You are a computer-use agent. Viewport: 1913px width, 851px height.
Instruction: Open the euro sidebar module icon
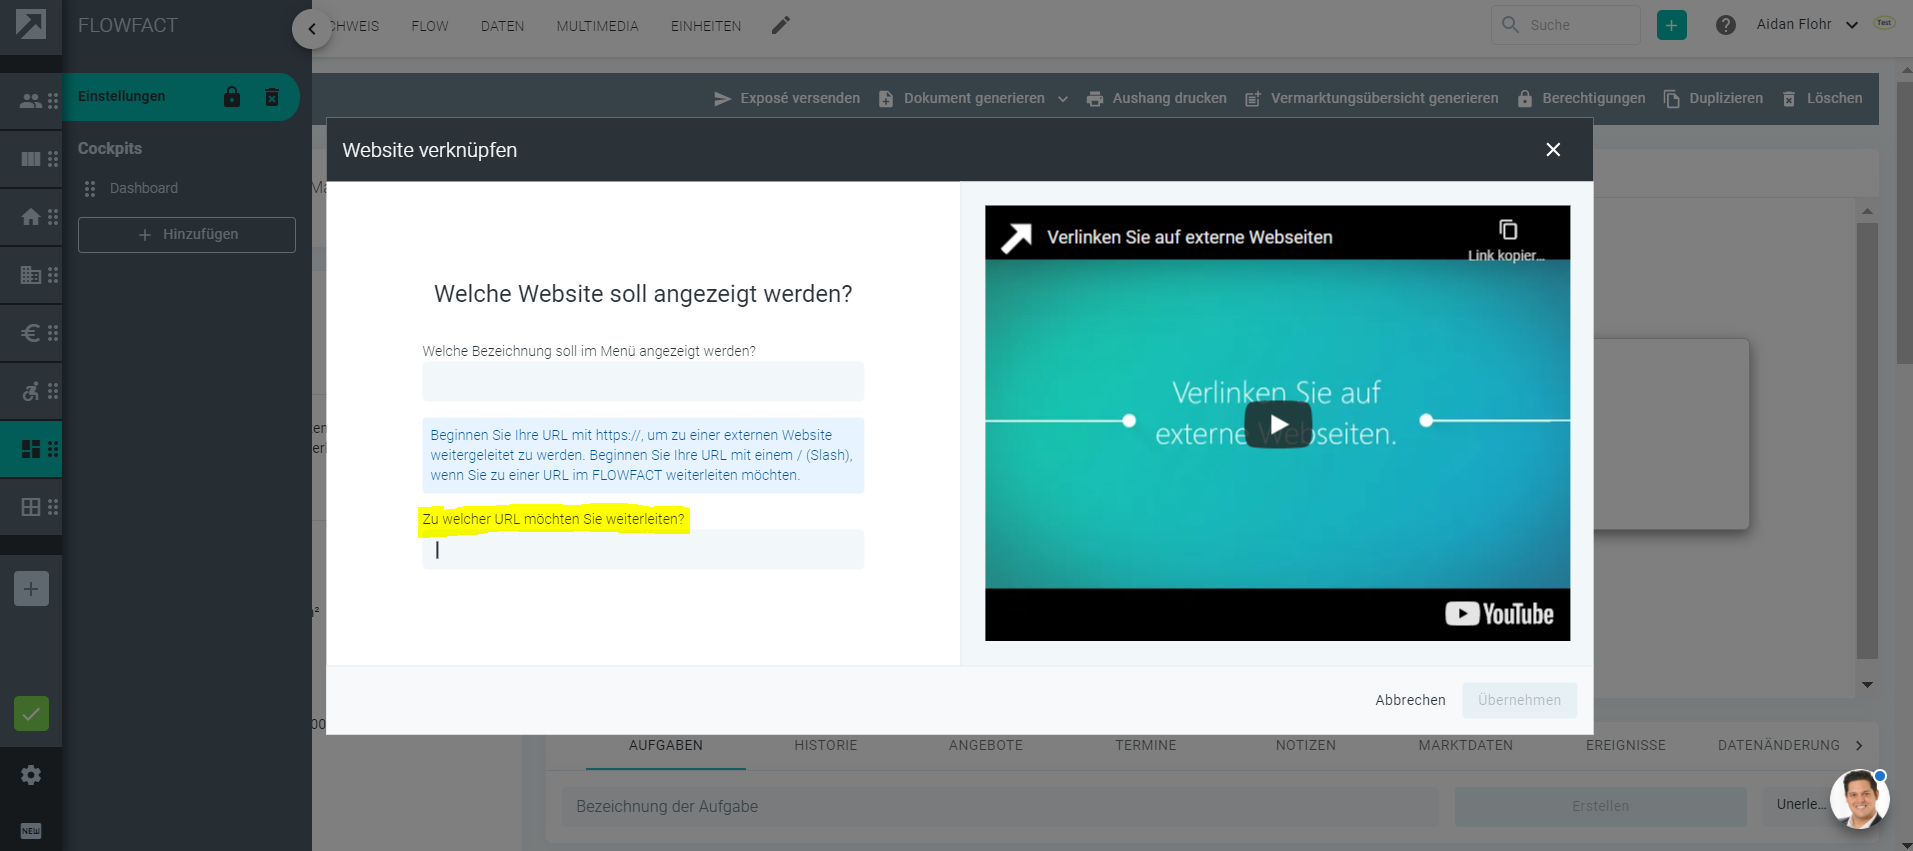[31, 333]
